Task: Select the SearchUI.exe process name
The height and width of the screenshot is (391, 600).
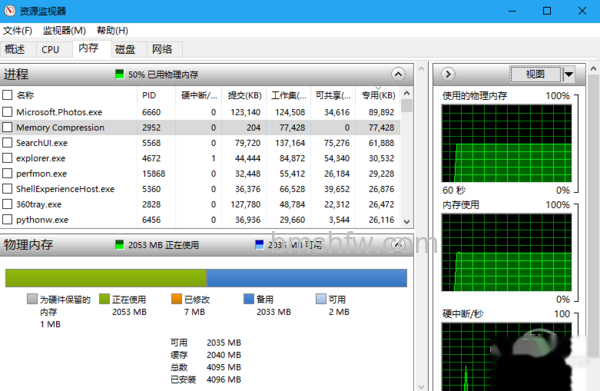Action: pyautogui.click(x=42, y=143)
